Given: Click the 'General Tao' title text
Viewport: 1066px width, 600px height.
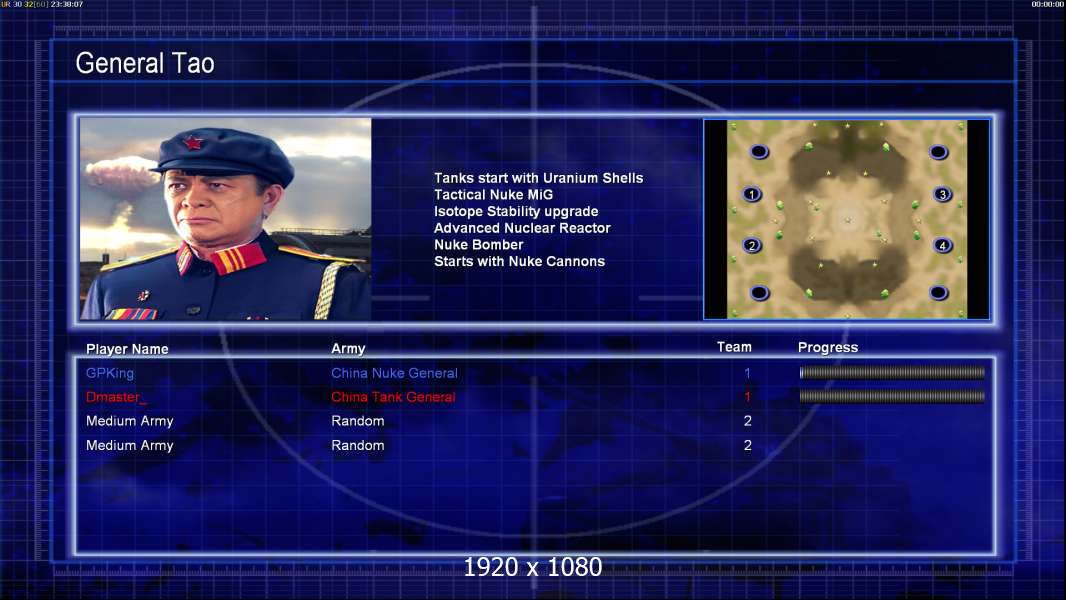Looking at the screenshot, I should pyautogui.click(x=145, y=63).
